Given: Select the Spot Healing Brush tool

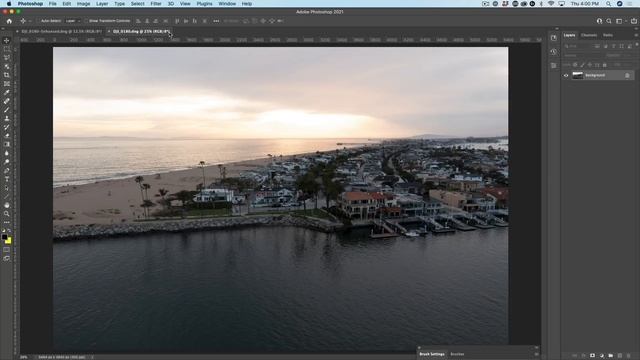Looking at the screenshot, I should click(7, 101).
